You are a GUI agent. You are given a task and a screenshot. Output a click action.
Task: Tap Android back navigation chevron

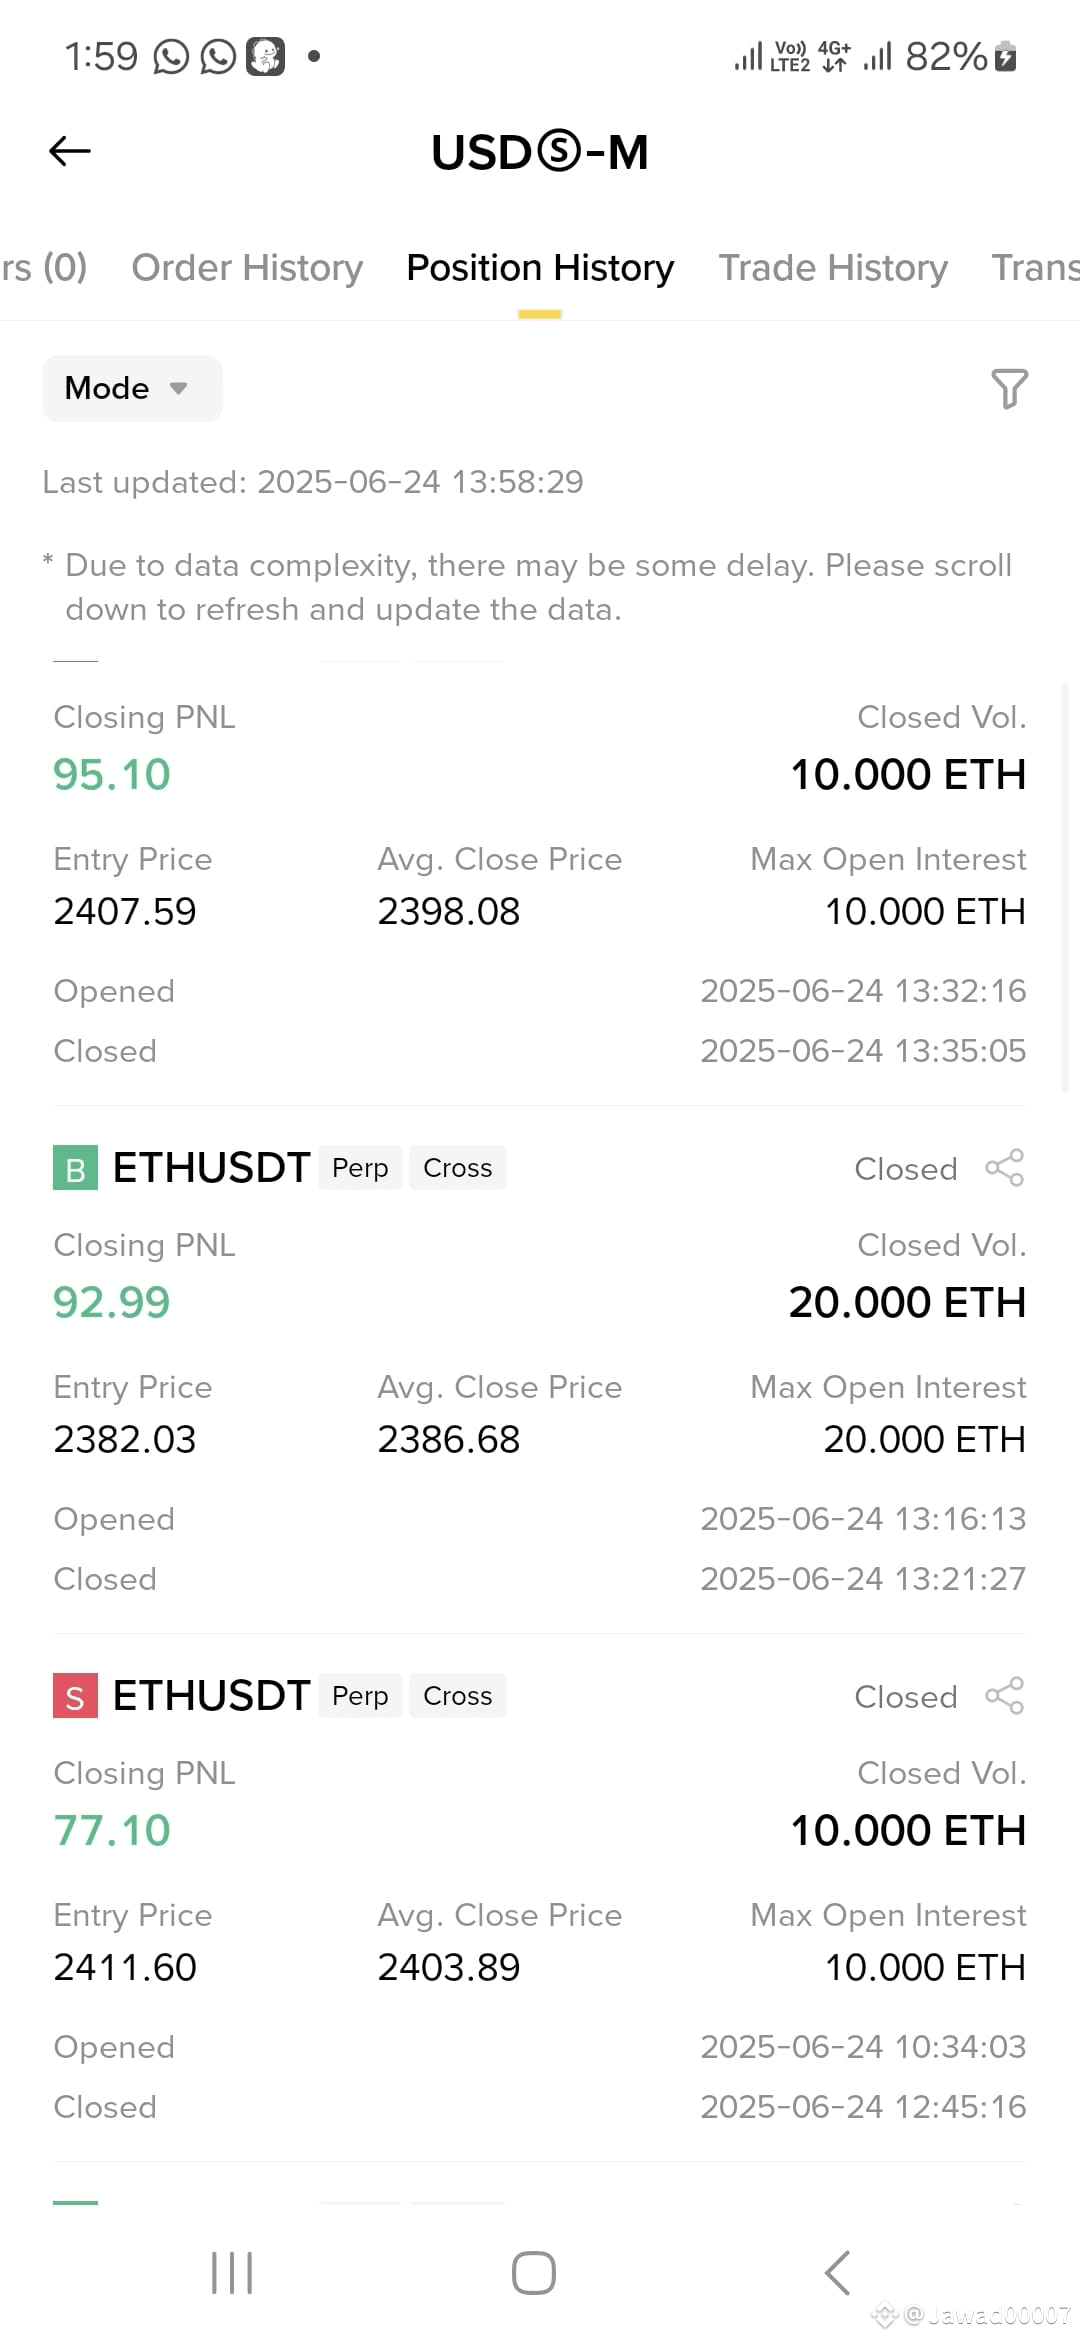pyautogui.click(x=838, y=2273)
